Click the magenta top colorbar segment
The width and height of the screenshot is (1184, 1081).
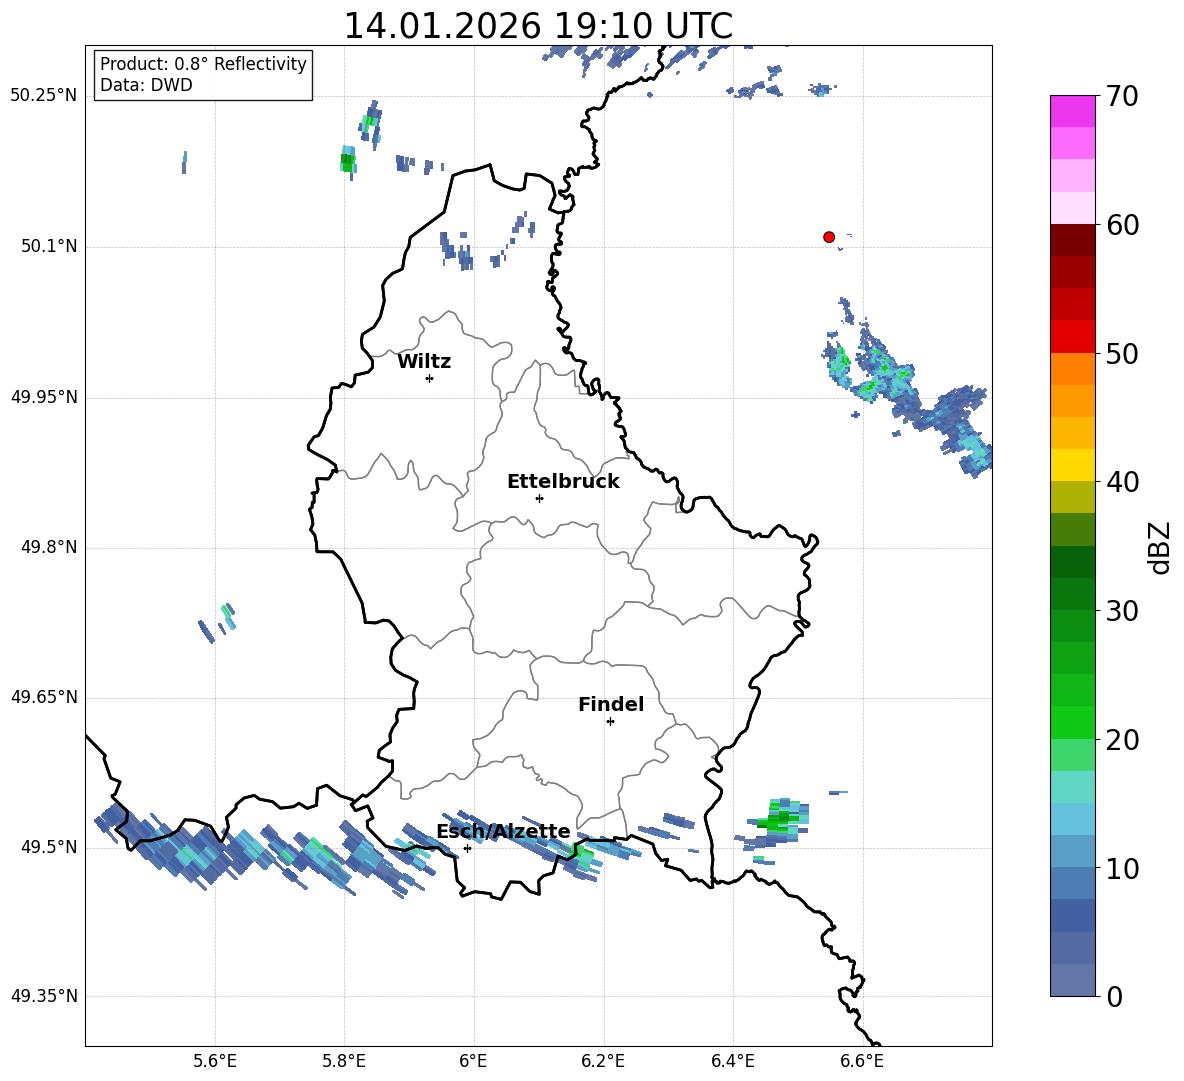pos(1073,111)
